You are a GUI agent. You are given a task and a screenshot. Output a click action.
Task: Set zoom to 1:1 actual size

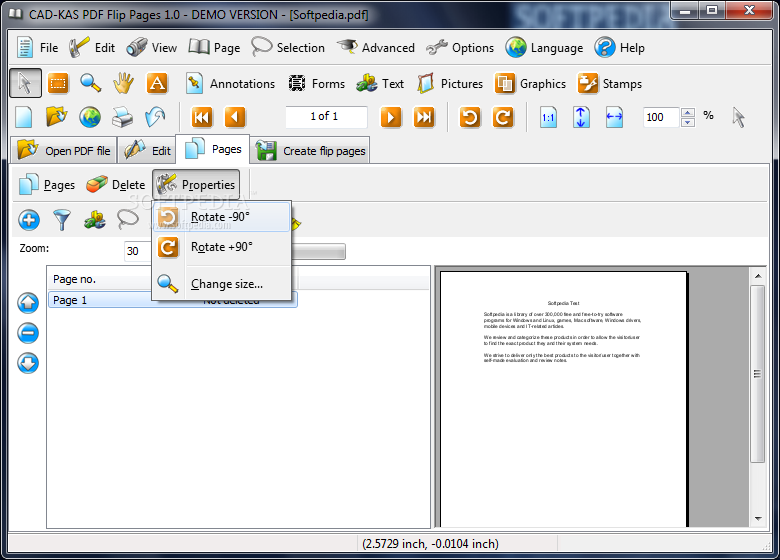548,117
